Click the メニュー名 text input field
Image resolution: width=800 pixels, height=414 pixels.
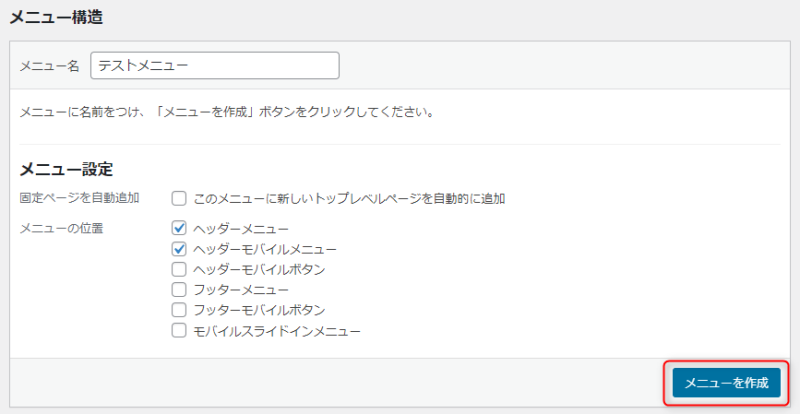[x=215, y=66]
